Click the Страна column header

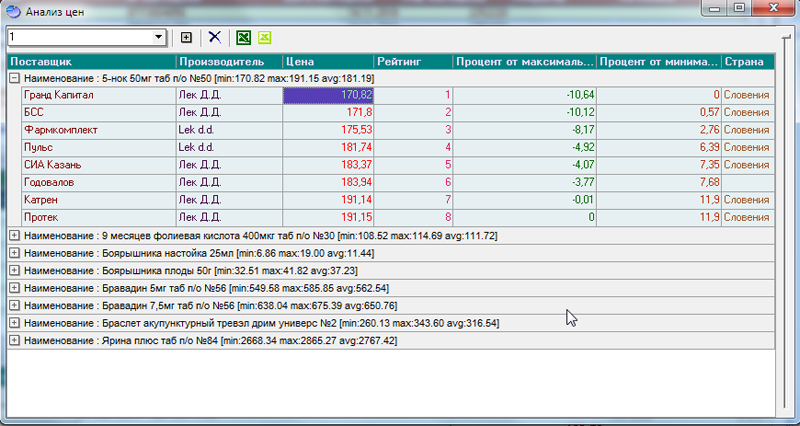pos(747,61)
